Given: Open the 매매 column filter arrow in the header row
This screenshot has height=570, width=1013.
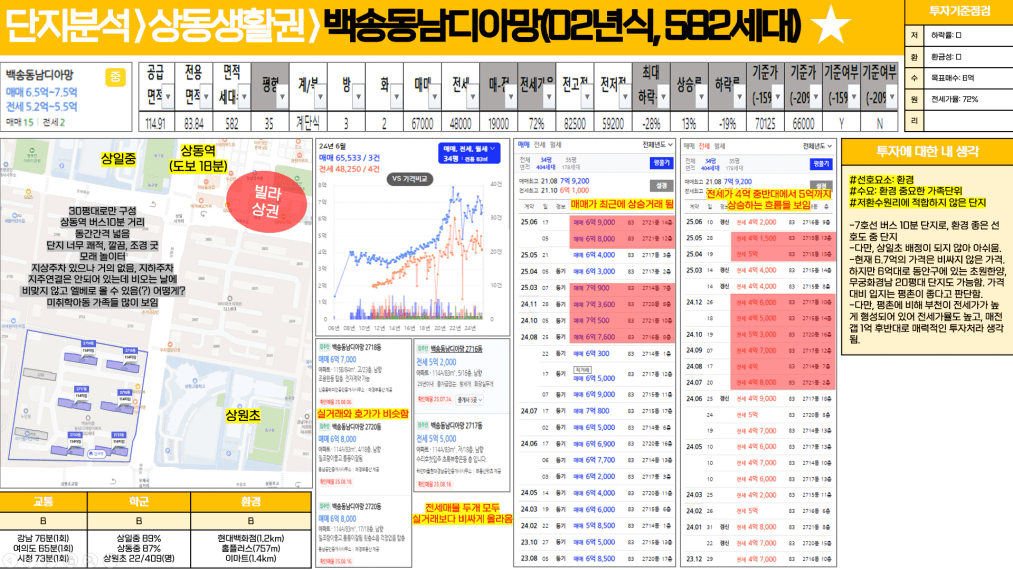Looking at the screenshot, I should (435, 97).
